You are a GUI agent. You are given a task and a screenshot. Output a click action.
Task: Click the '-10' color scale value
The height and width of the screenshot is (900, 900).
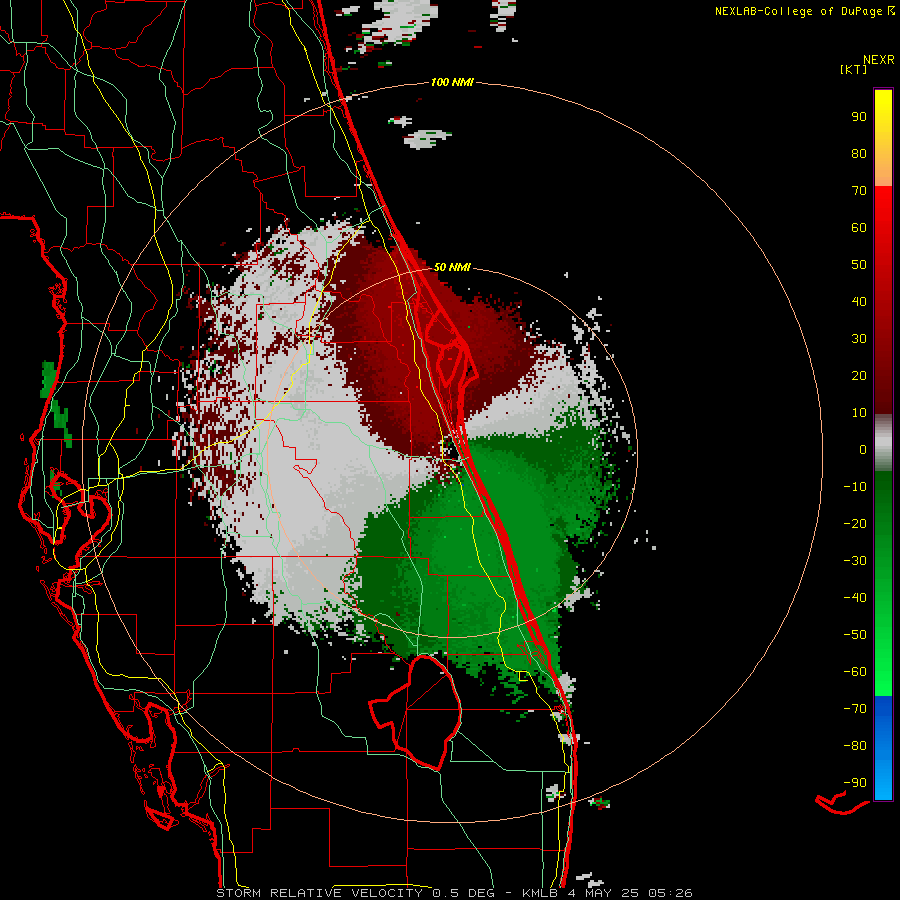(x=855, y=487)
